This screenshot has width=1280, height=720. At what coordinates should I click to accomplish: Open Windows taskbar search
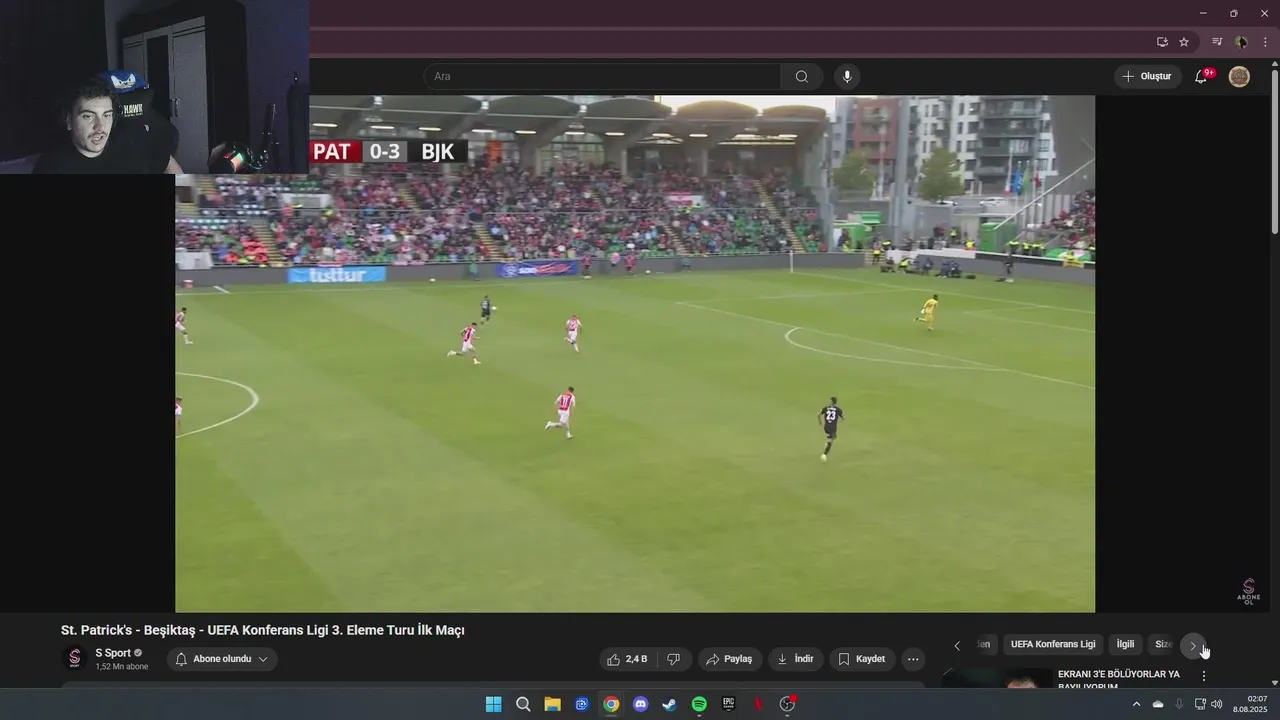point(523,704)
